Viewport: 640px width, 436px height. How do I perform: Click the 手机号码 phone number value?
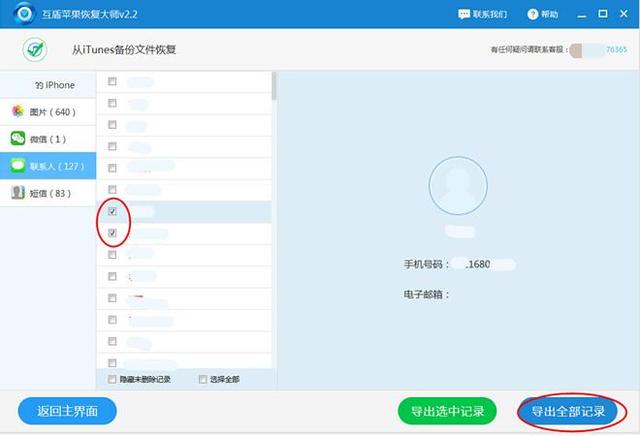pyautogui.click(x=484, y=264)
